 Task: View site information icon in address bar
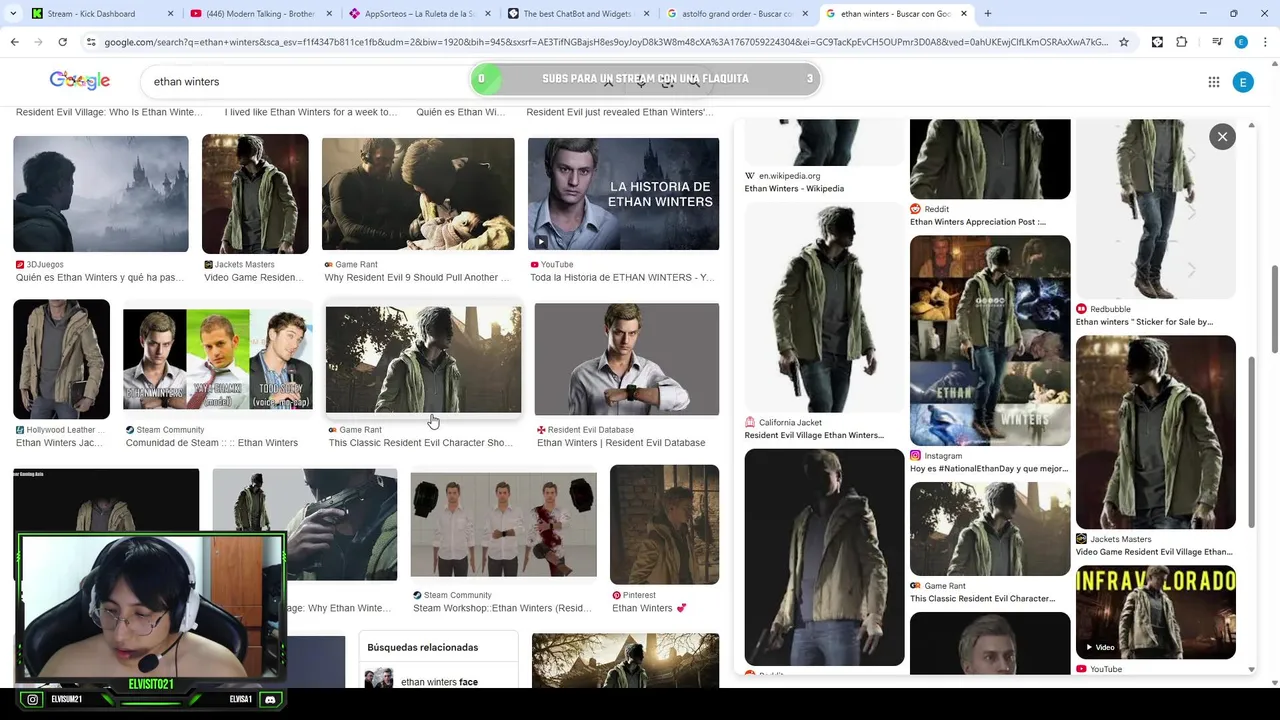tap(91, 42)
